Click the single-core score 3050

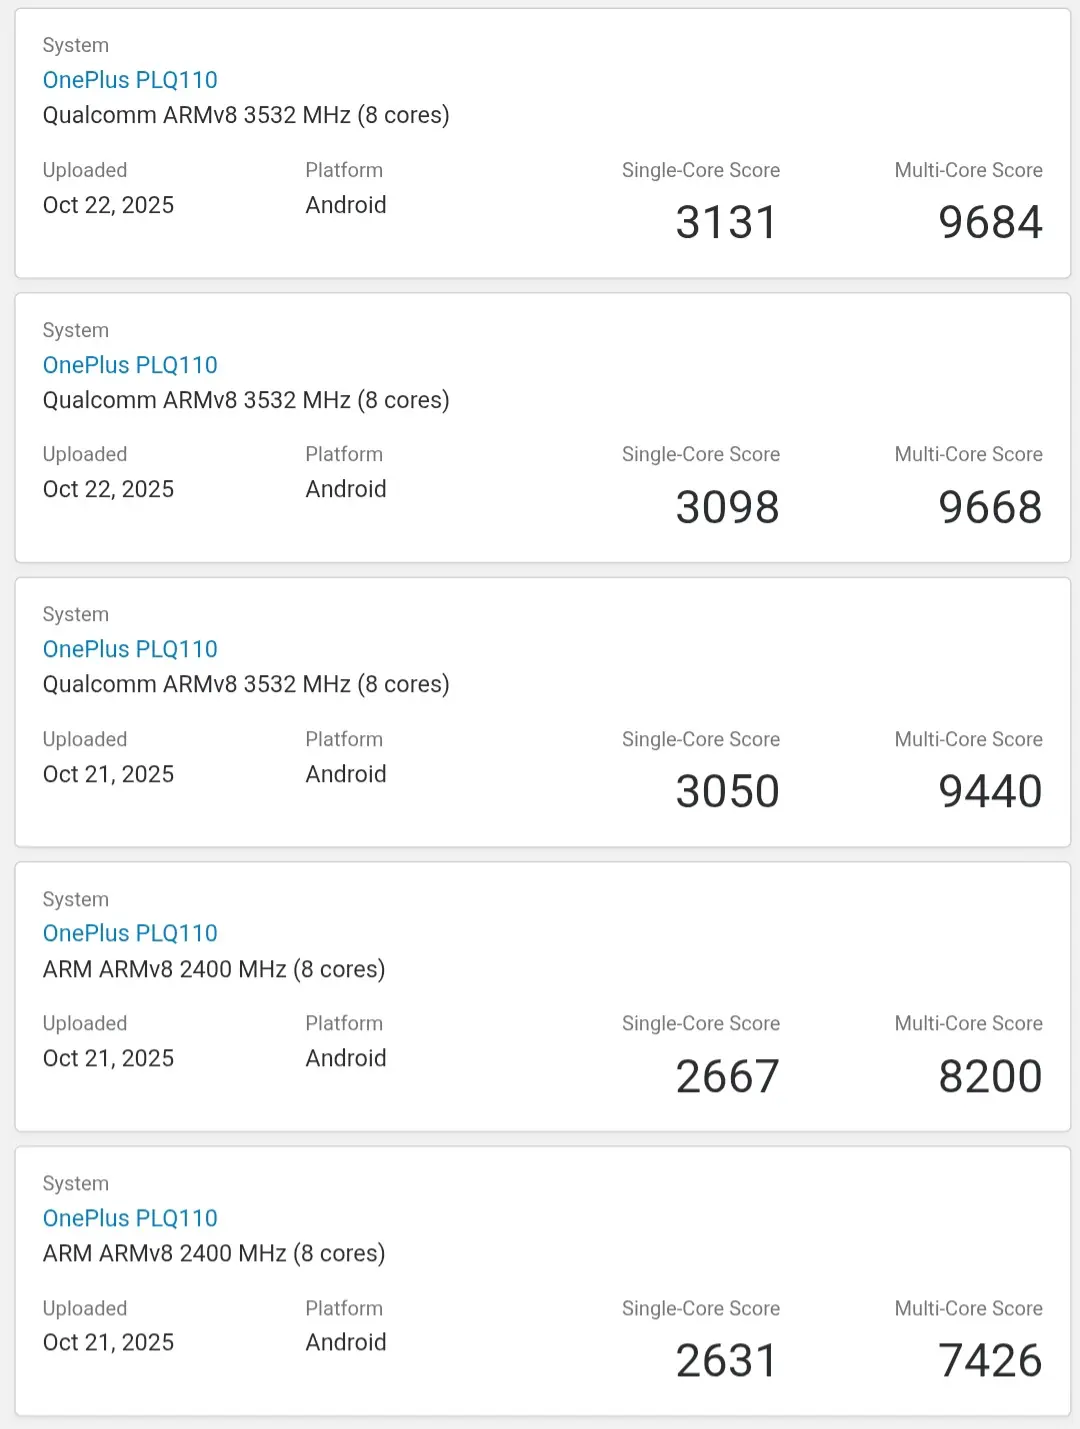coord(727,791)
